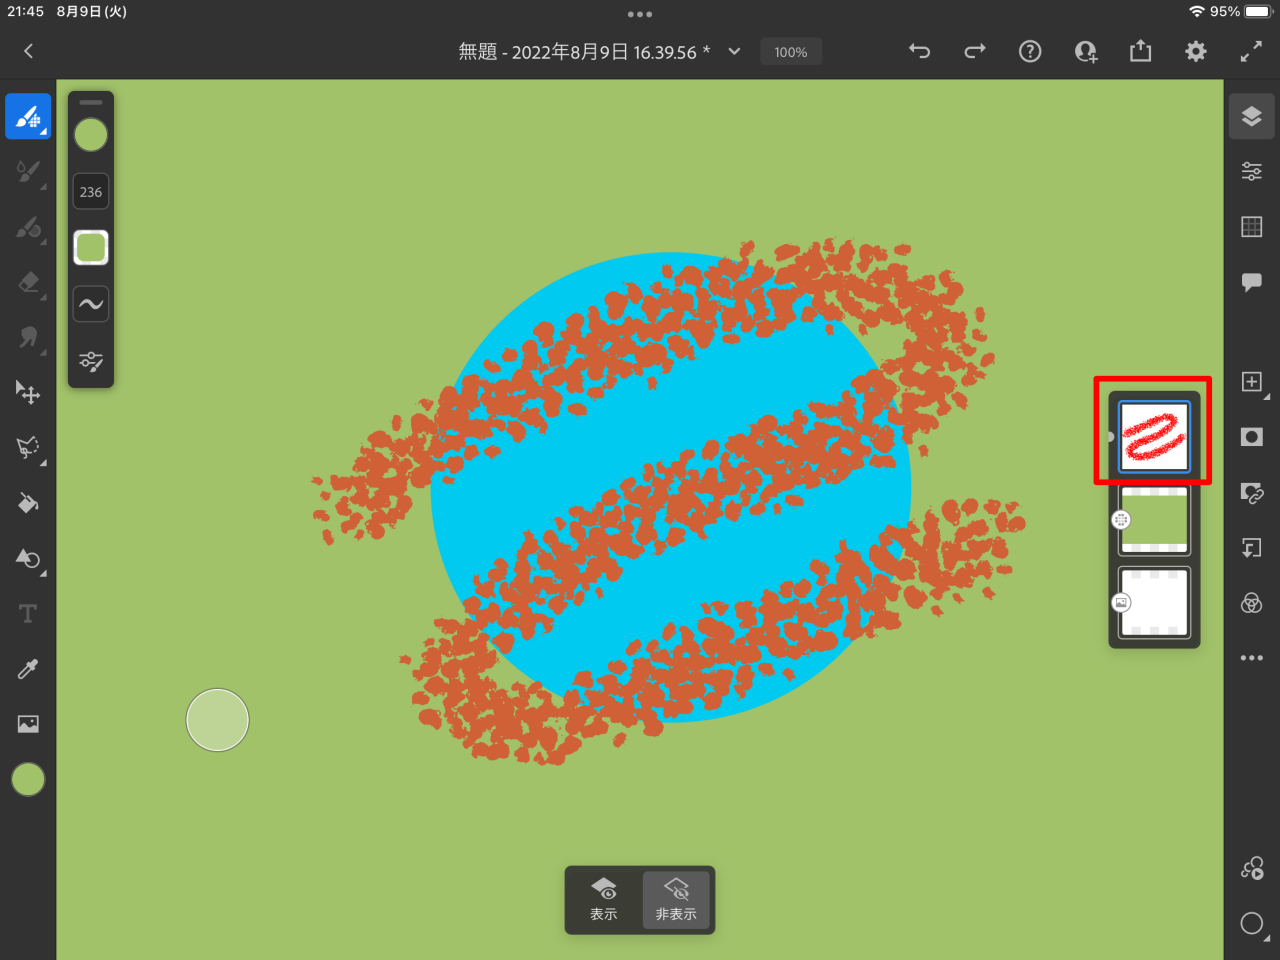Tap 非表示 to hide the layer

click(676, 900)
